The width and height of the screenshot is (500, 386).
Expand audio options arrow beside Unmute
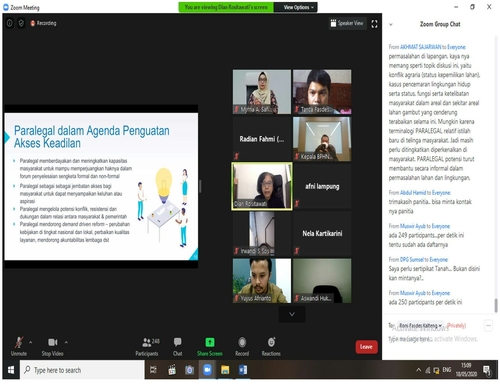click(31, 342)
